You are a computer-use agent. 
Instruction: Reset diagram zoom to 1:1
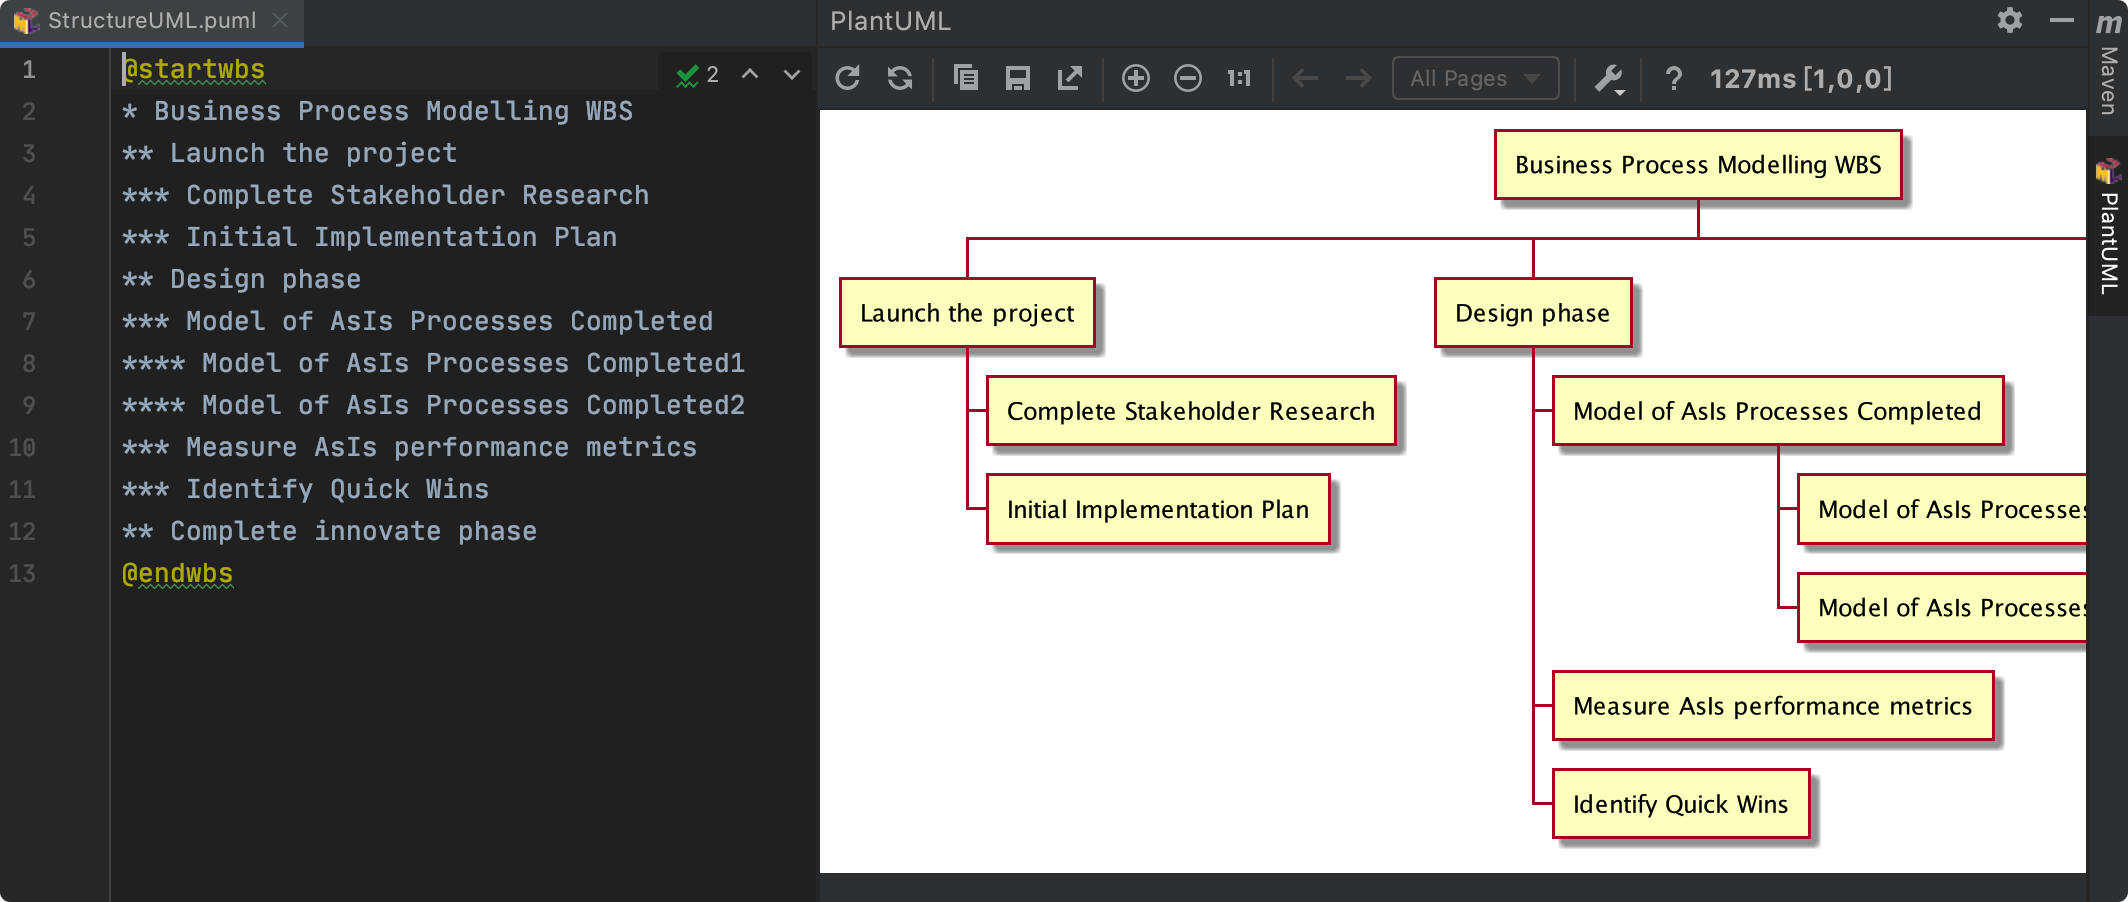coord(1239,78)
